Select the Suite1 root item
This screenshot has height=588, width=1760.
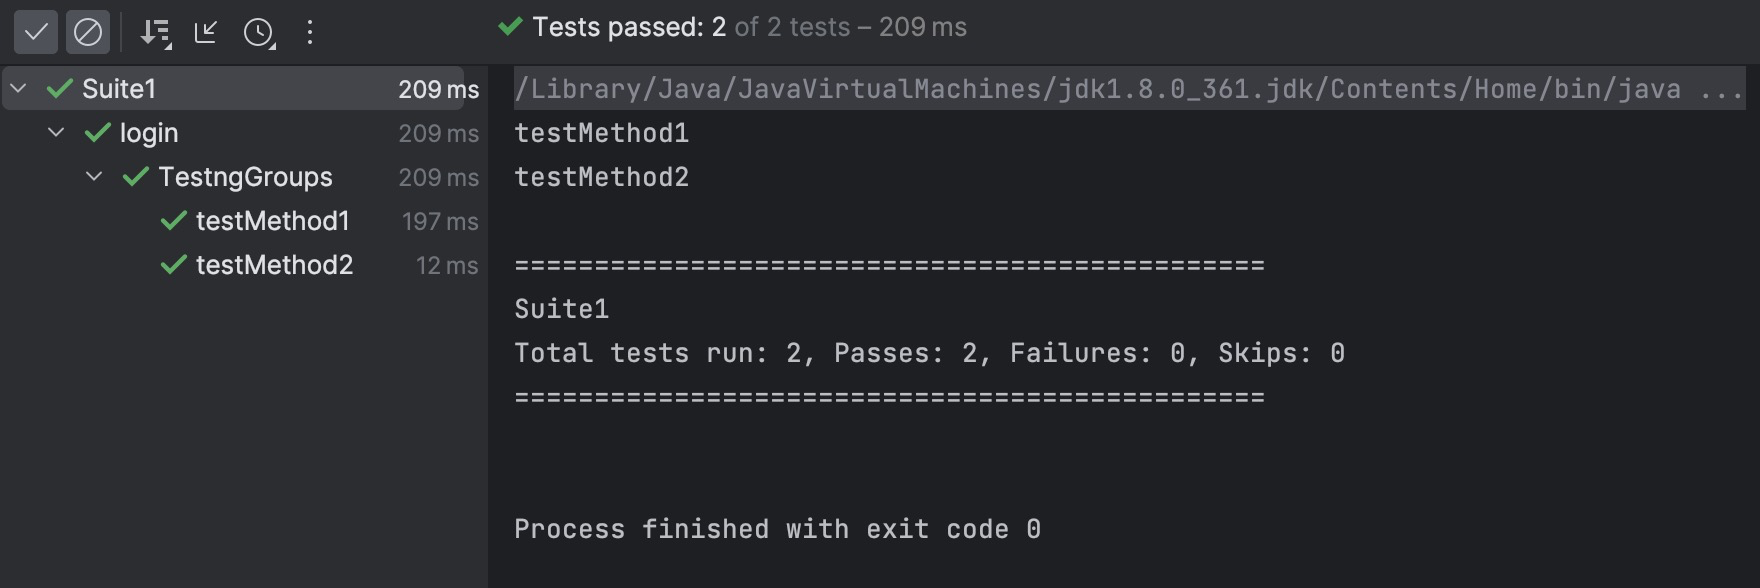[x=119, y=89]
